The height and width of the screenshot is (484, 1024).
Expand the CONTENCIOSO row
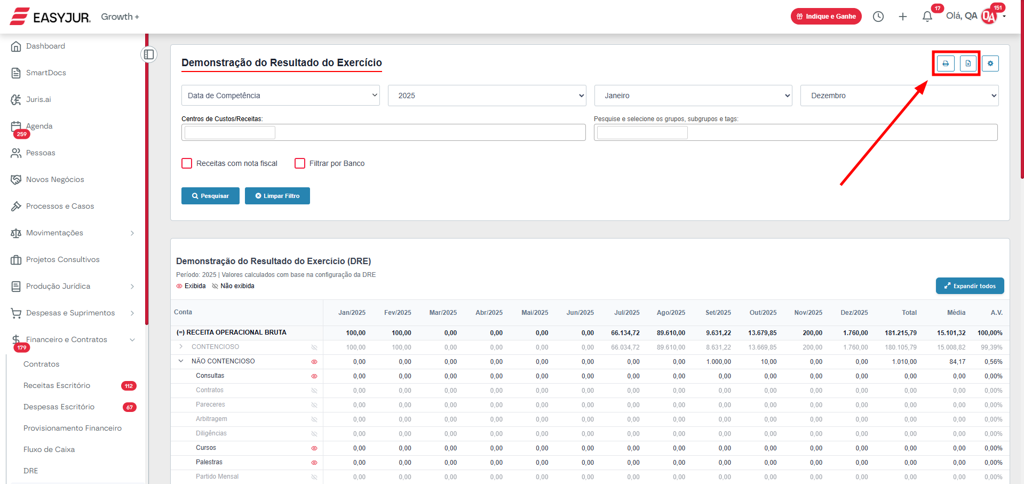[x=181, y=347]
